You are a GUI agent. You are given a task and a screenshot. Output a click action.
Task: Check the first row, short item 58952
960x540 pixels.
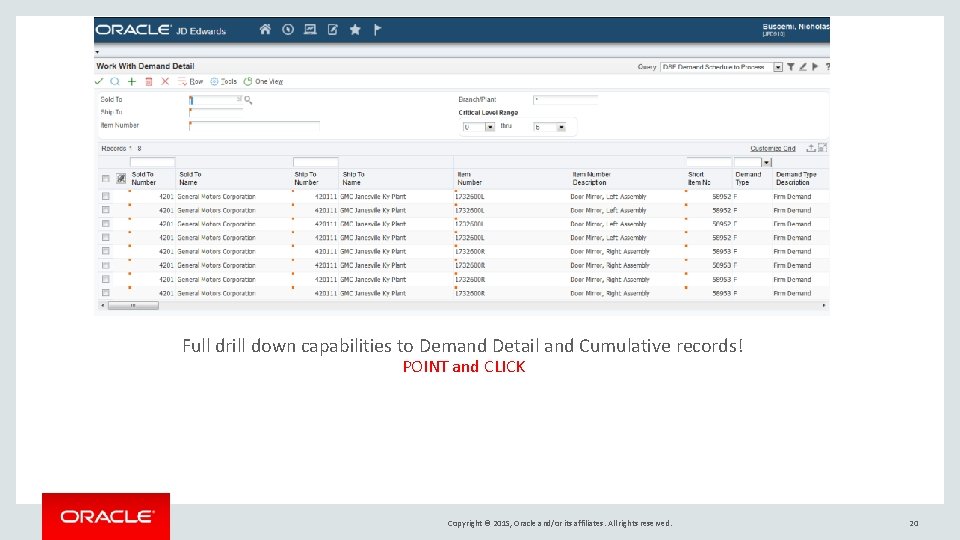(105, 197)
